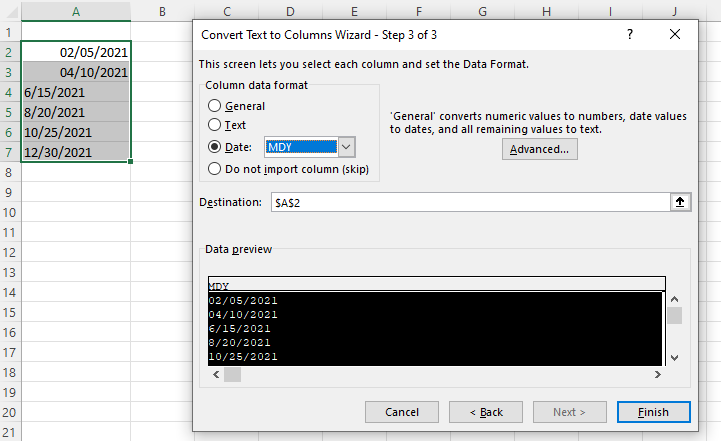Click the data preview scroll down arrow
Screen dimensions: 721x441
675,357
